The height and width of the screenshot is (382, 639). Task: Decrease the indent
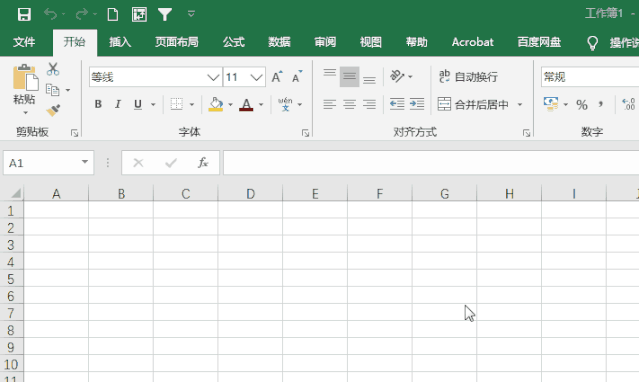click(x=397, y=104)
